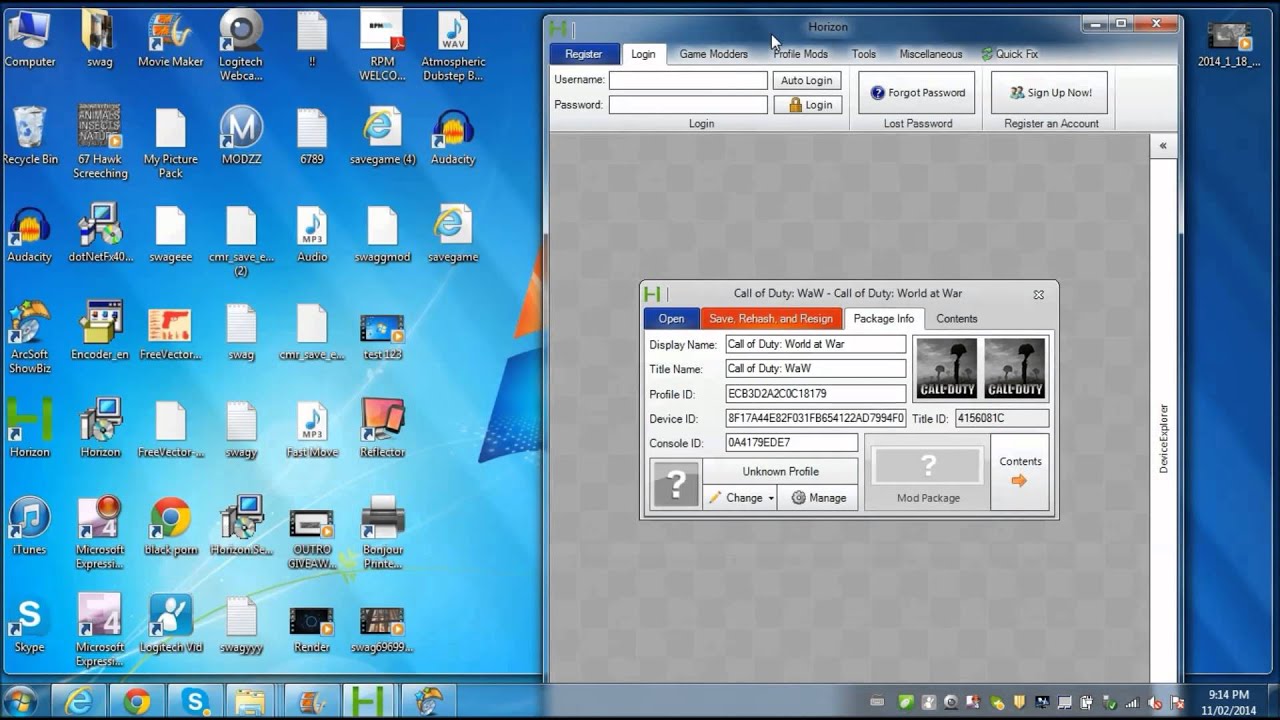The height and width of the screenshot is (720, 1280).
Task: Click into the Password field
Action: pyautogui.click(x=688, y=104)
